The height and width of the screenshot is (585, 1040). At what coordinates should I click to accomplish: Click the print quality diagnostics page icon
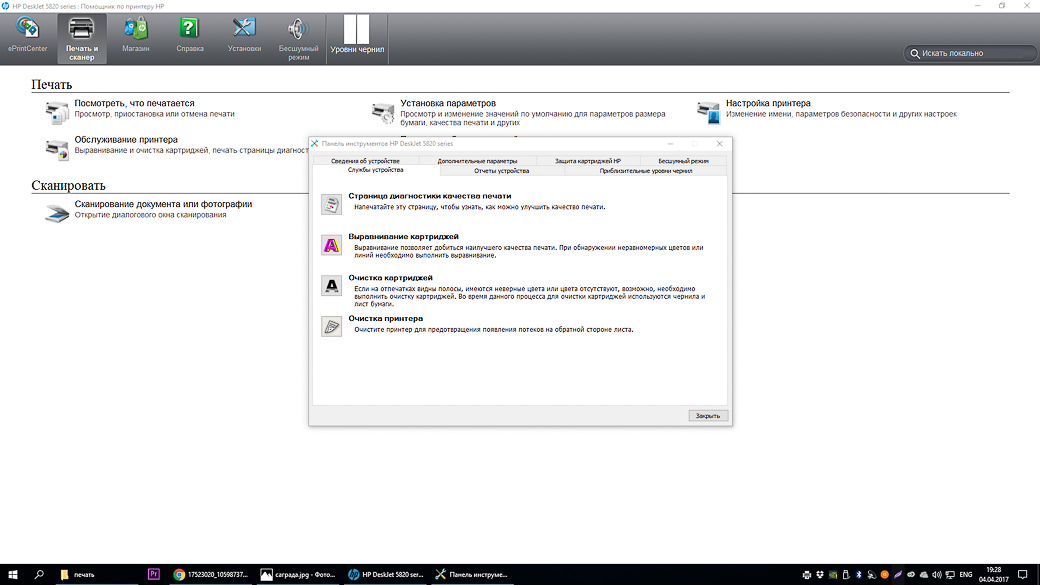click(331, 204)
